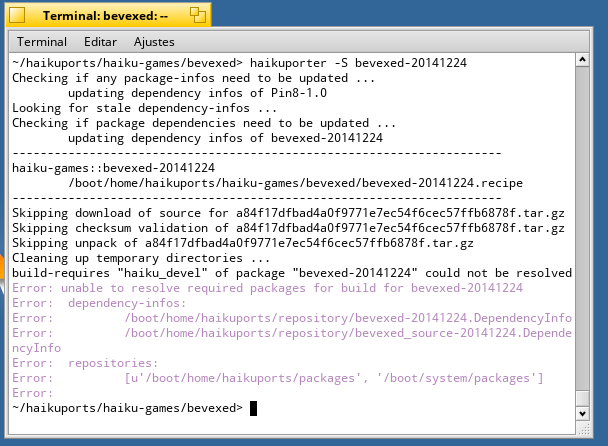Click the scrollbar down arrow

[582, 413]
